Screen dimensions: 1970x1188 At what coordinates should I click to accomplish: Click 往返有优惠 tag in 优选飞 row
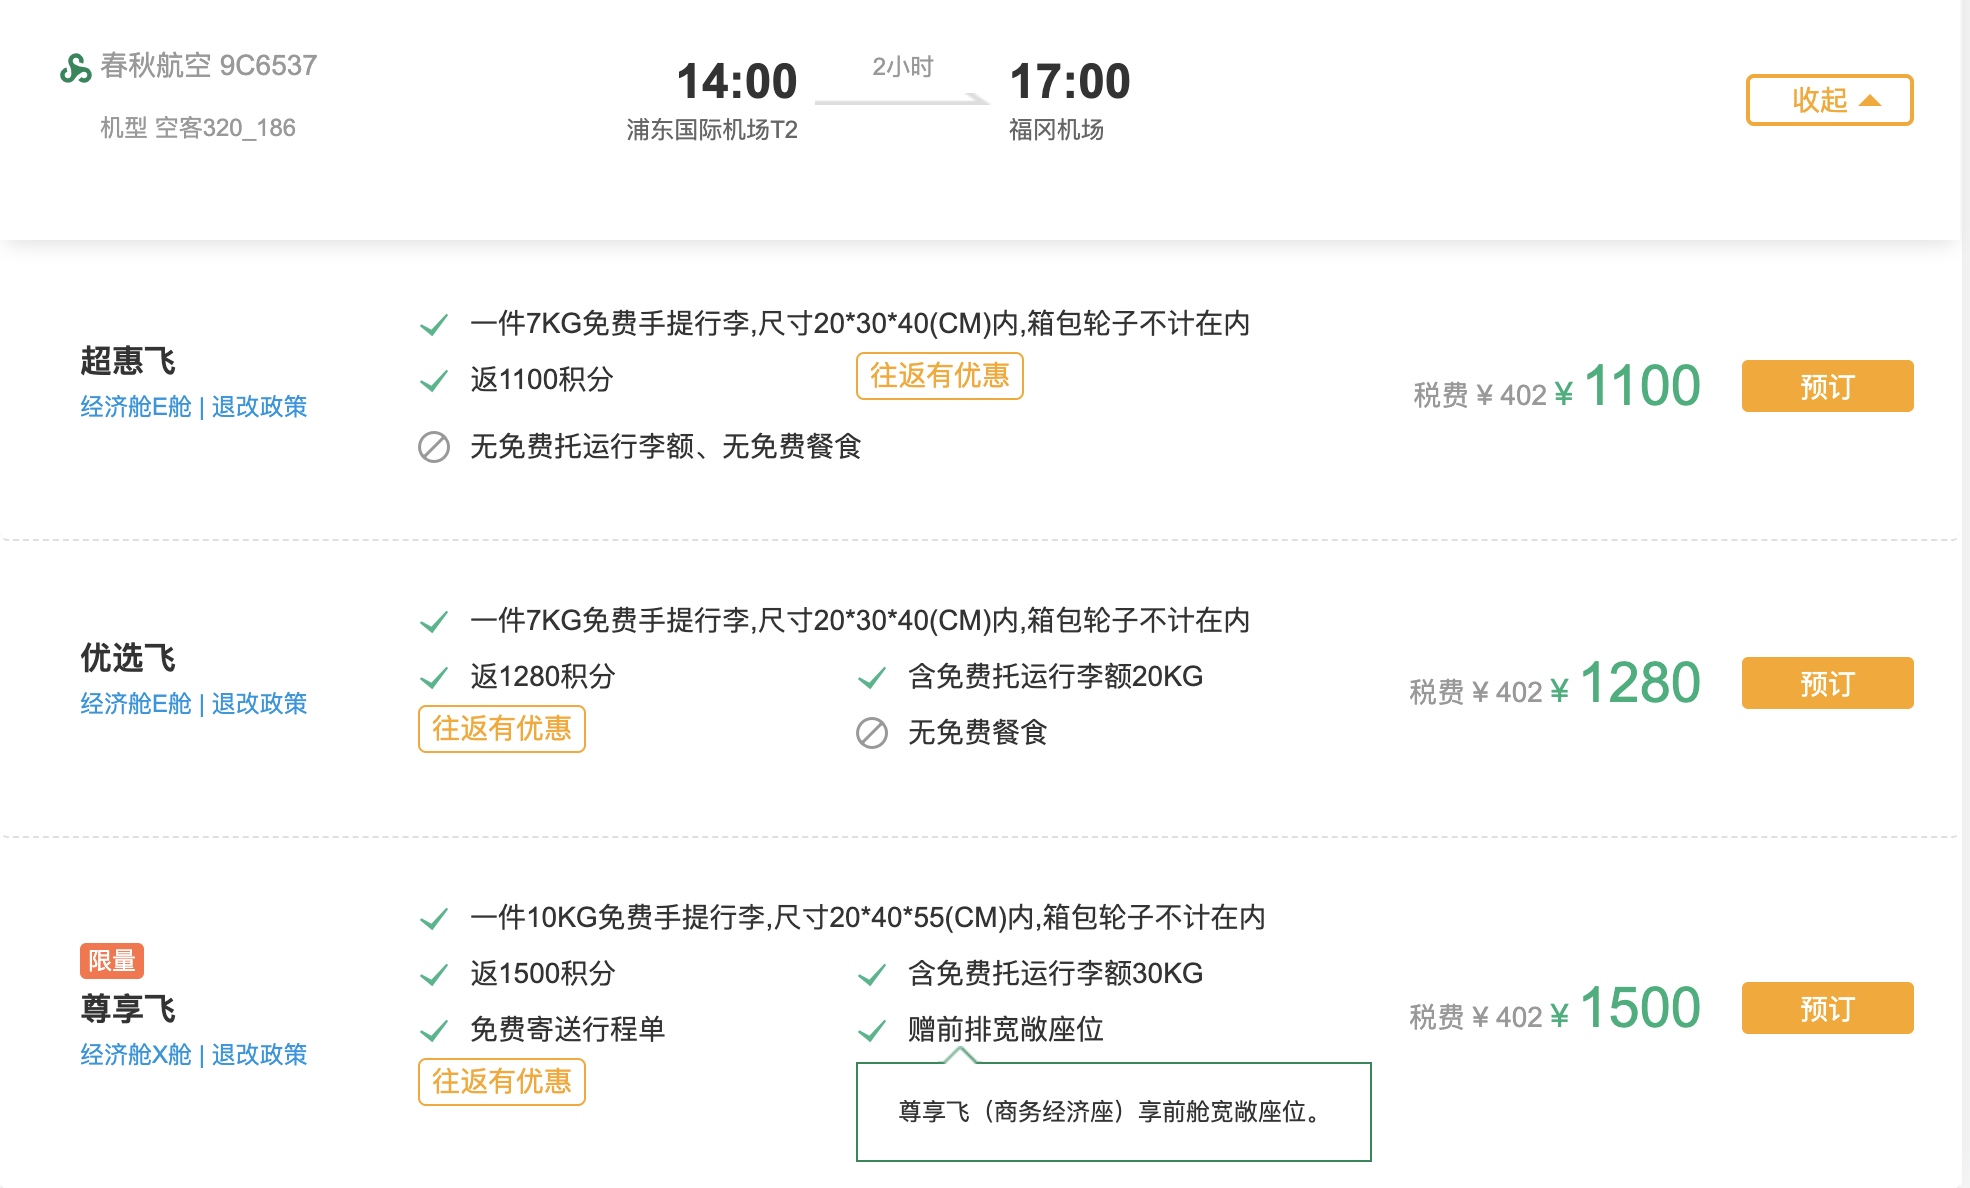coord(502,729)
